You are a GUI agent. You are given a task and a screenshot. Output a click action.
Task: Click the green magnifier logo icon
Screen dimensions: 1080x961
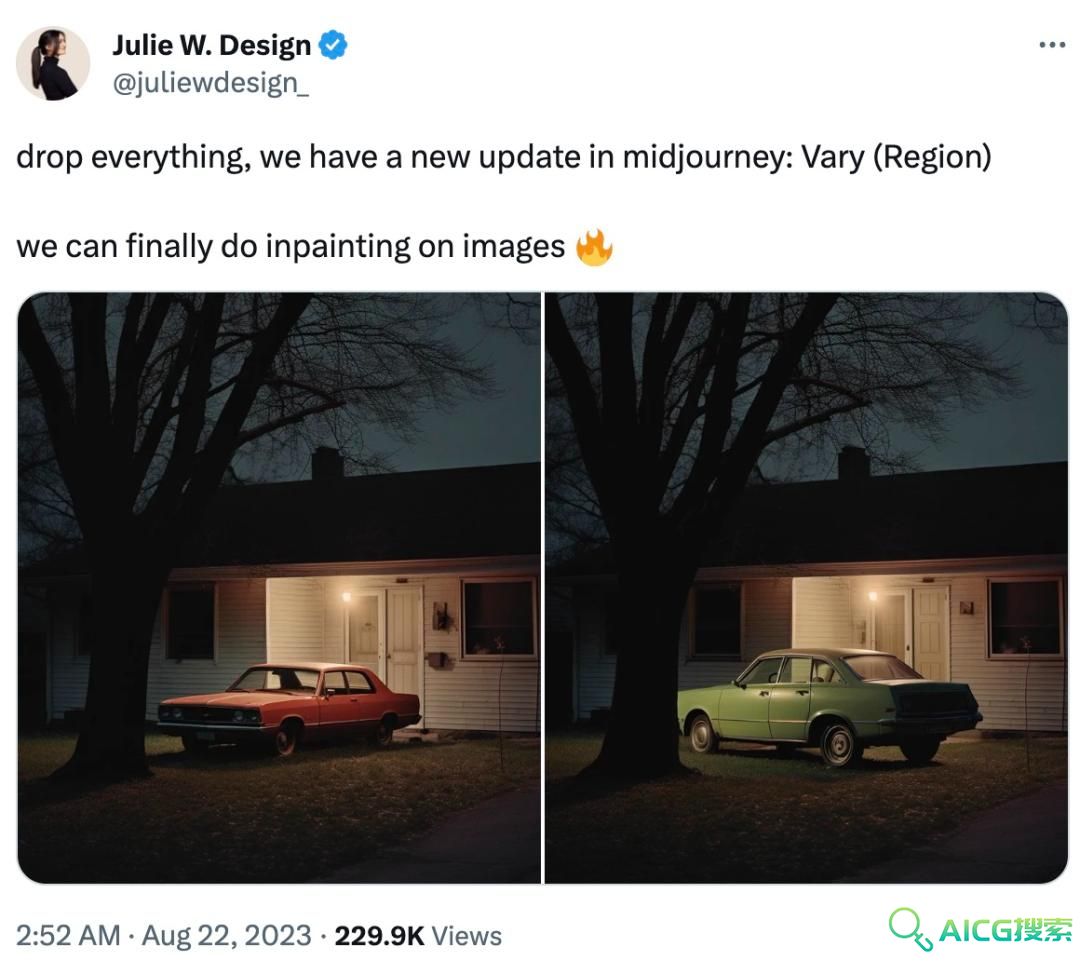pyautogui.click(x=910, y=929)
